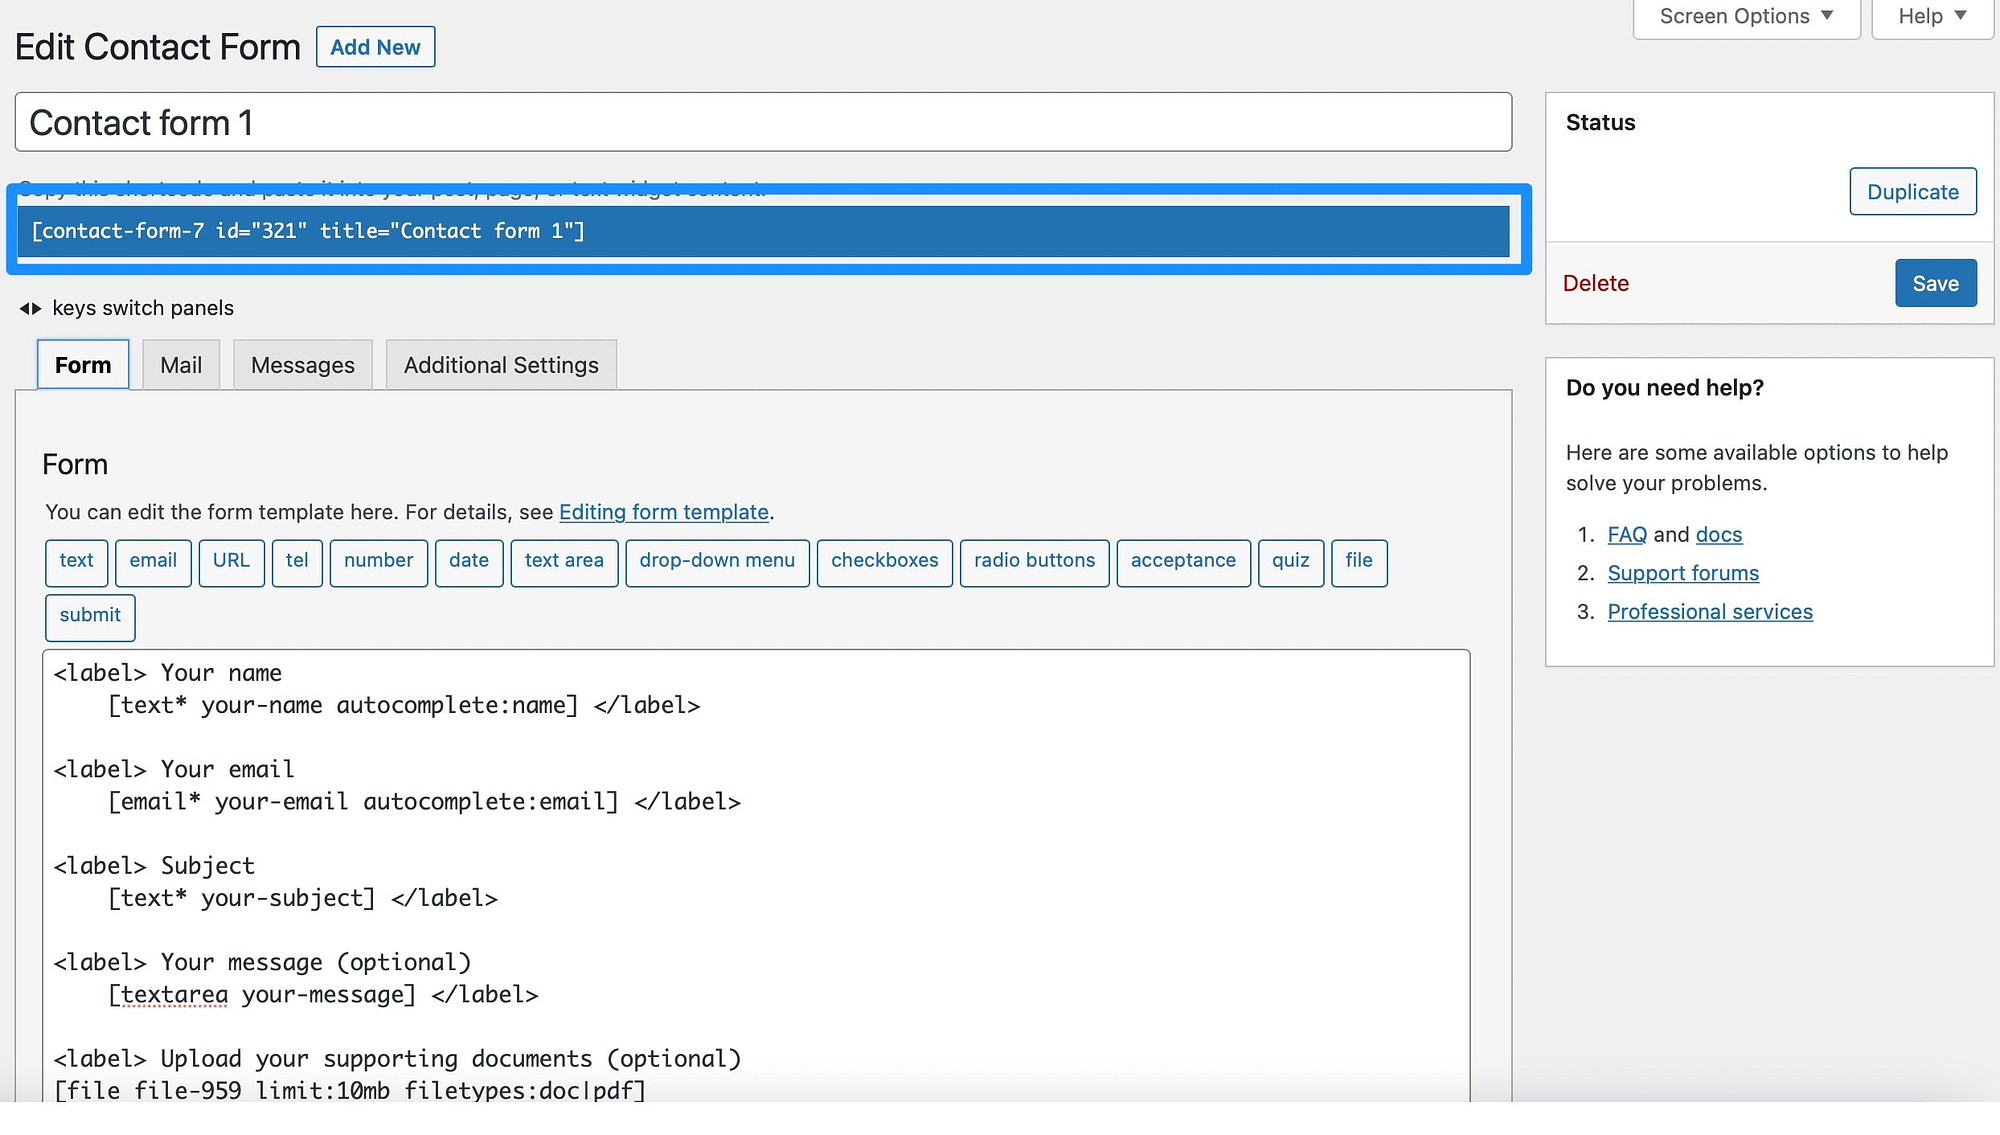
Task: Click the URL field tag button
Action: pos(229,561)
